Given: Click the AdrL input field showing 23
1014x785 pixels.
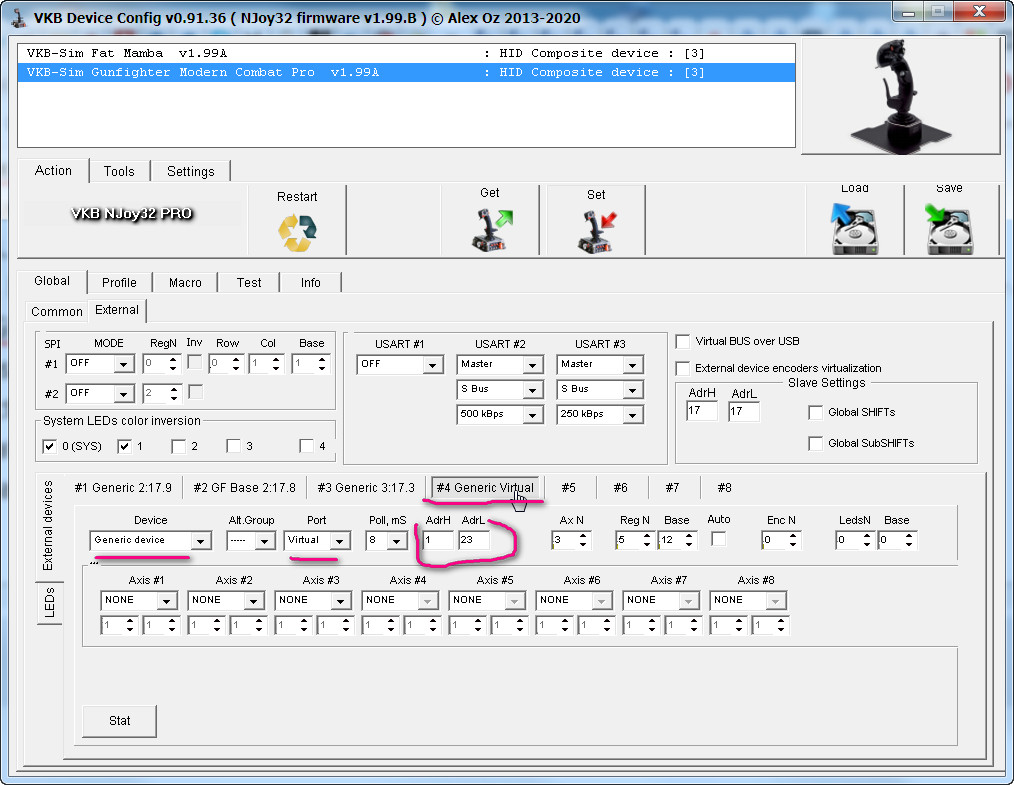Looking at the screenshot, I should point(474,541).
